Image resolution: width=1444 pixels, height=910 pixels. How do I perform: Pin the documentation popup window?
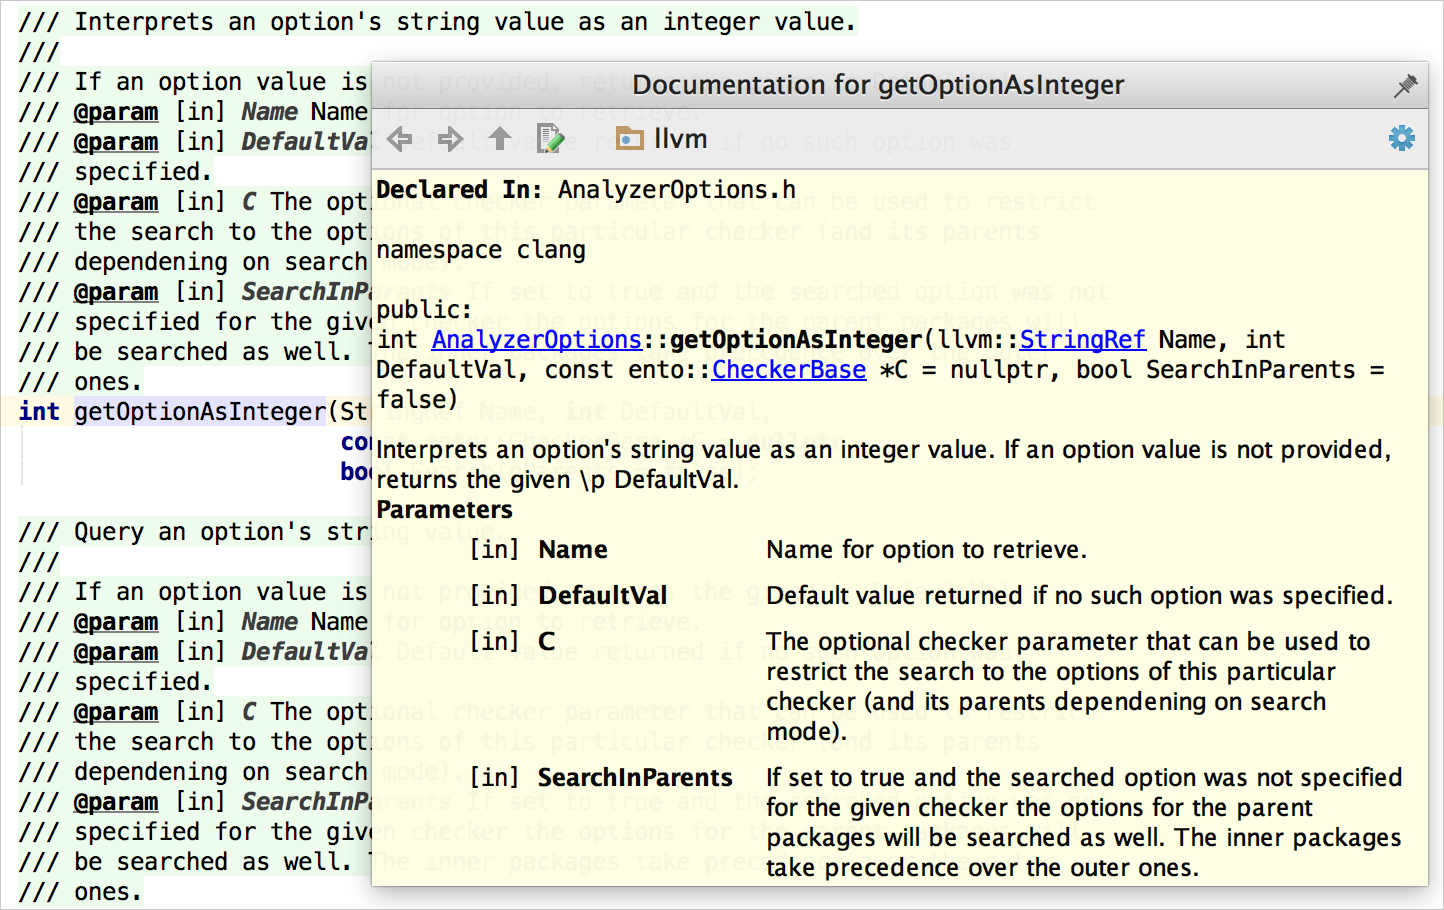tap(1405, 86)
